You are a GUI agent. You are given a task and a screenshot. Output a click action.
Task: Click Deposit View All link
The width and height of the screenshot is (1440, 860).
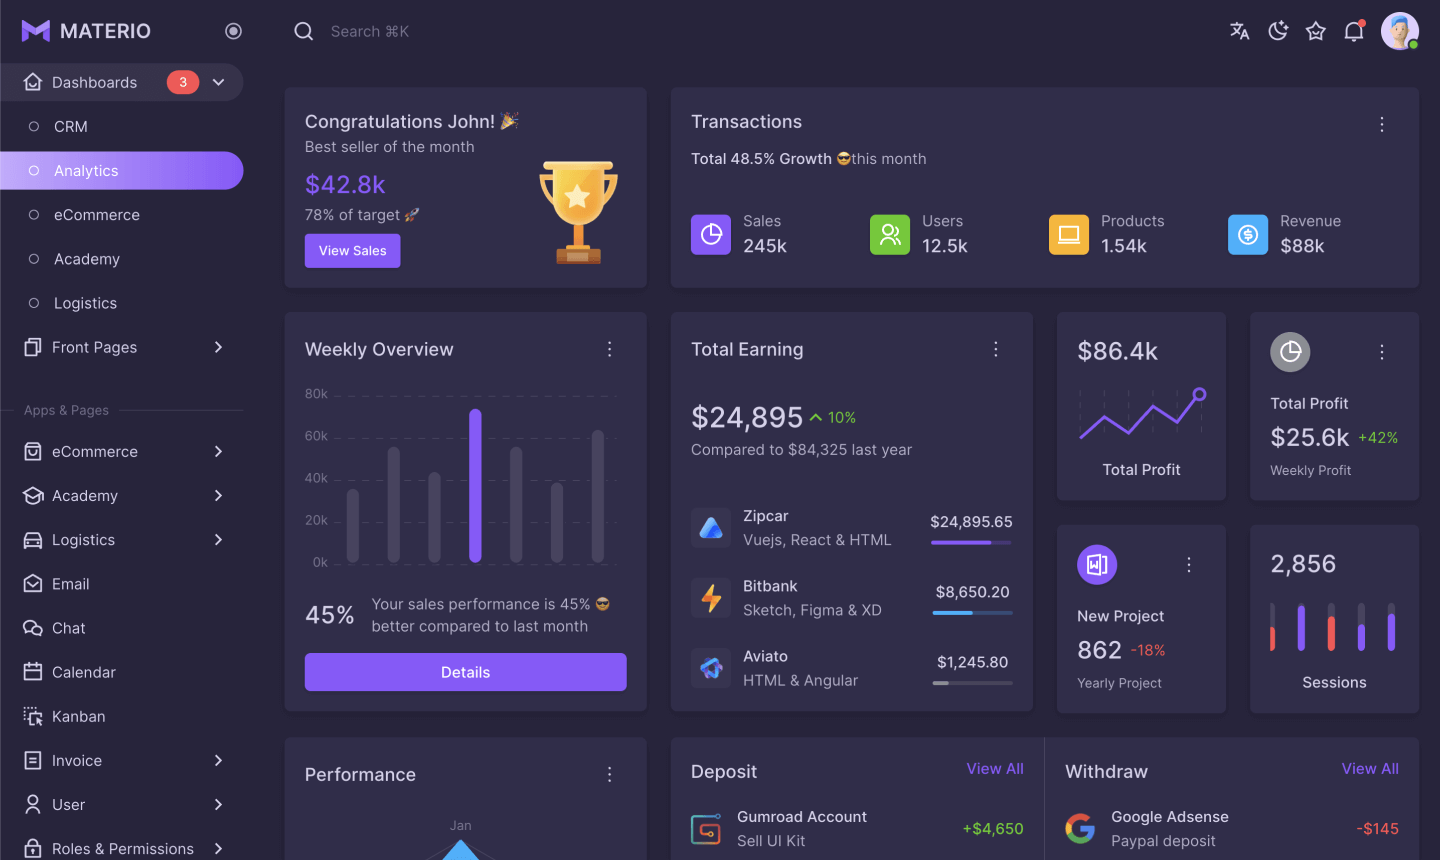point(994,768)
